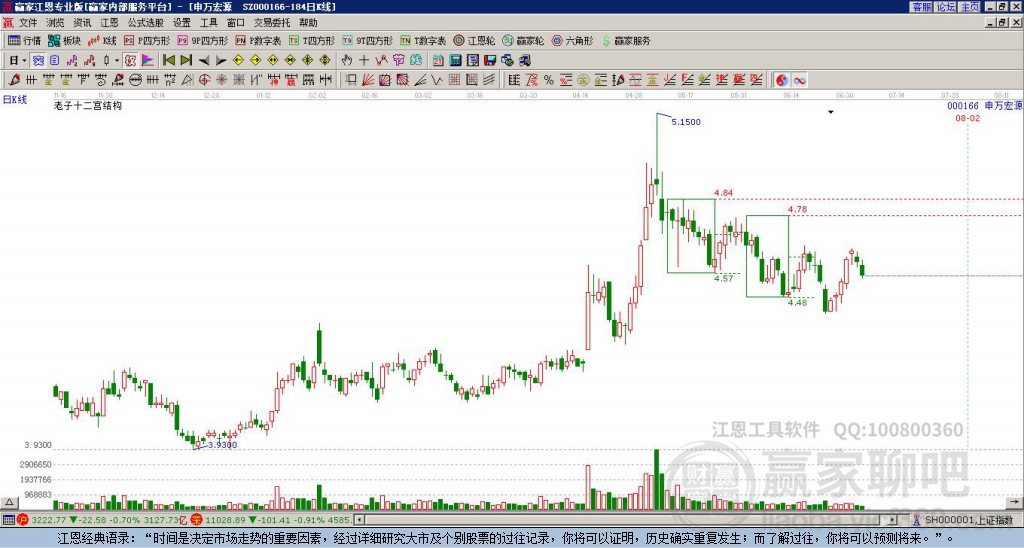Viewport: 1024px width, 548px height.
Task: Switch to the K线 chart view
Action: point(102,40)
